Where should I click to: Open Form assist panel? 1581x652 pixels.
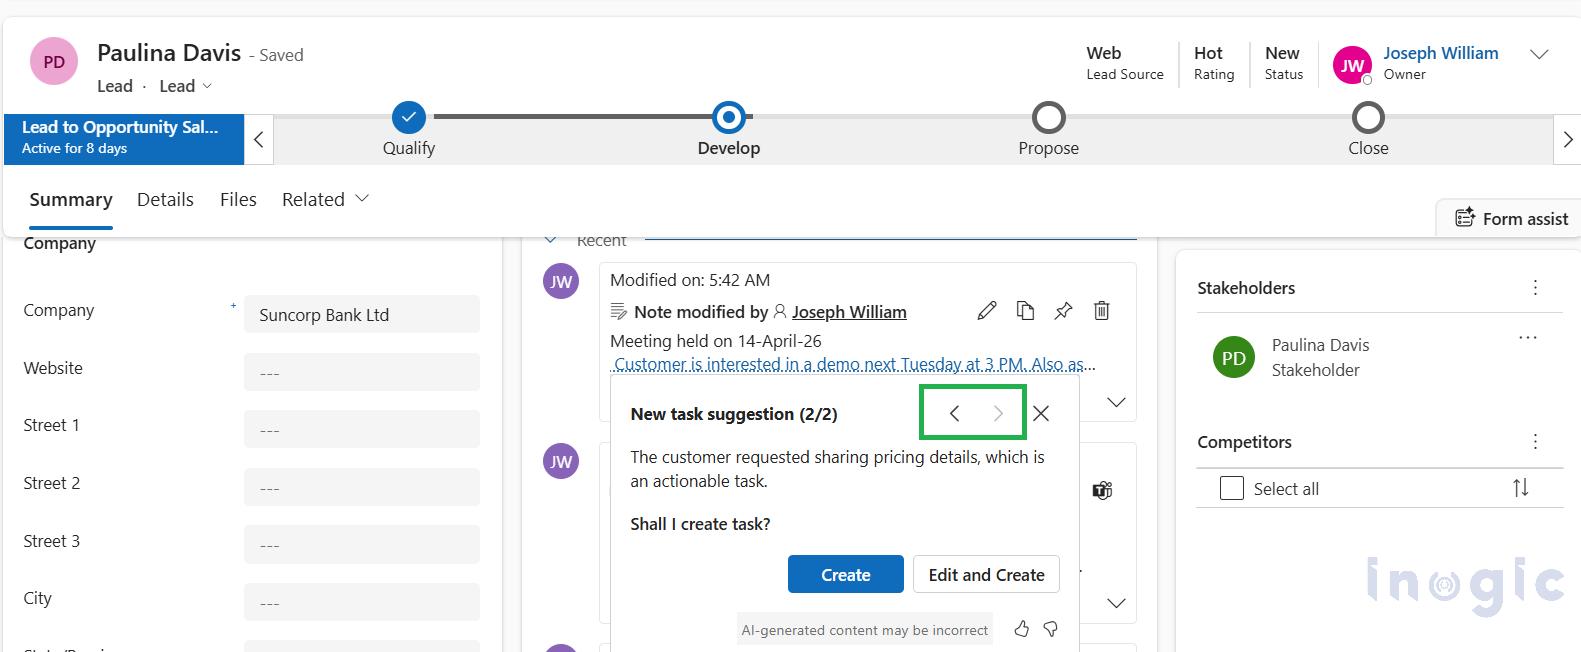pos(1511,218)
